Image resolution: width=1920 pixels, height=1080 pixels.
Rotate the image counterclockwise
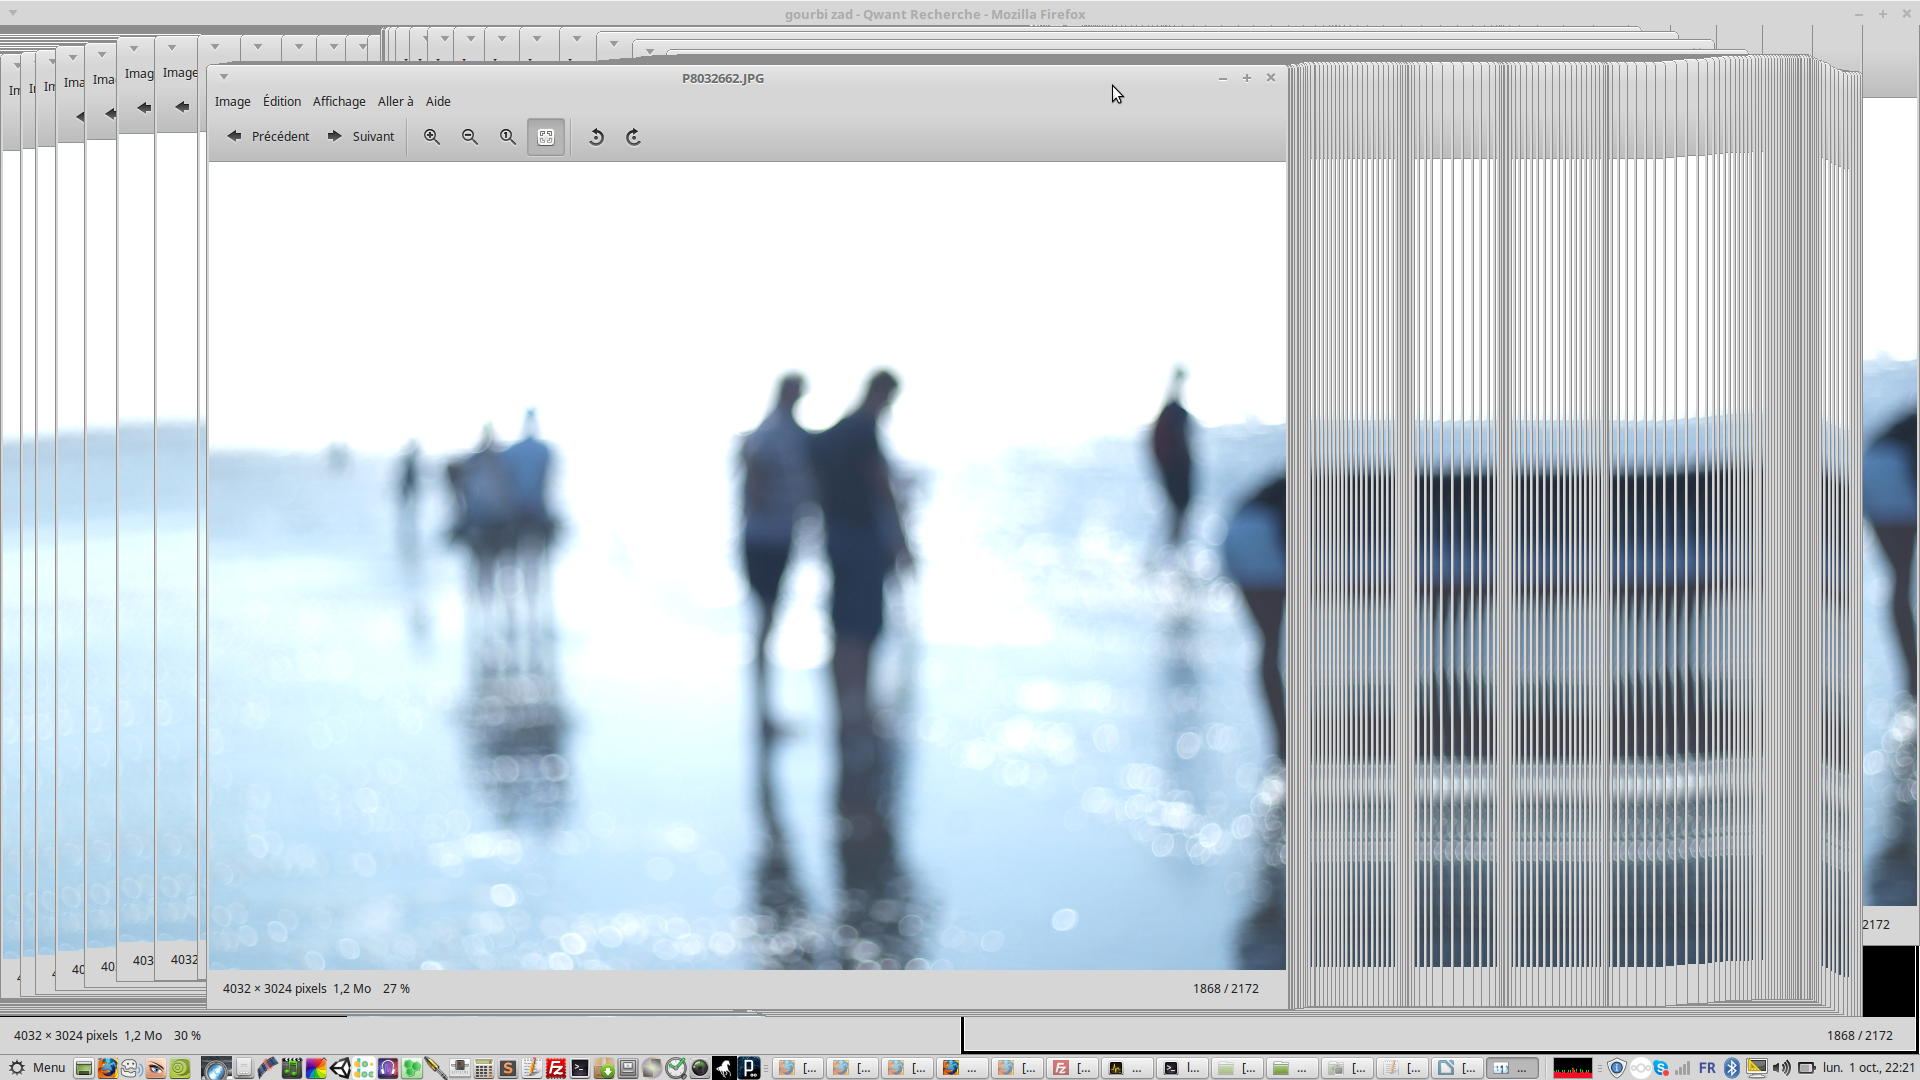pos(596,137)
